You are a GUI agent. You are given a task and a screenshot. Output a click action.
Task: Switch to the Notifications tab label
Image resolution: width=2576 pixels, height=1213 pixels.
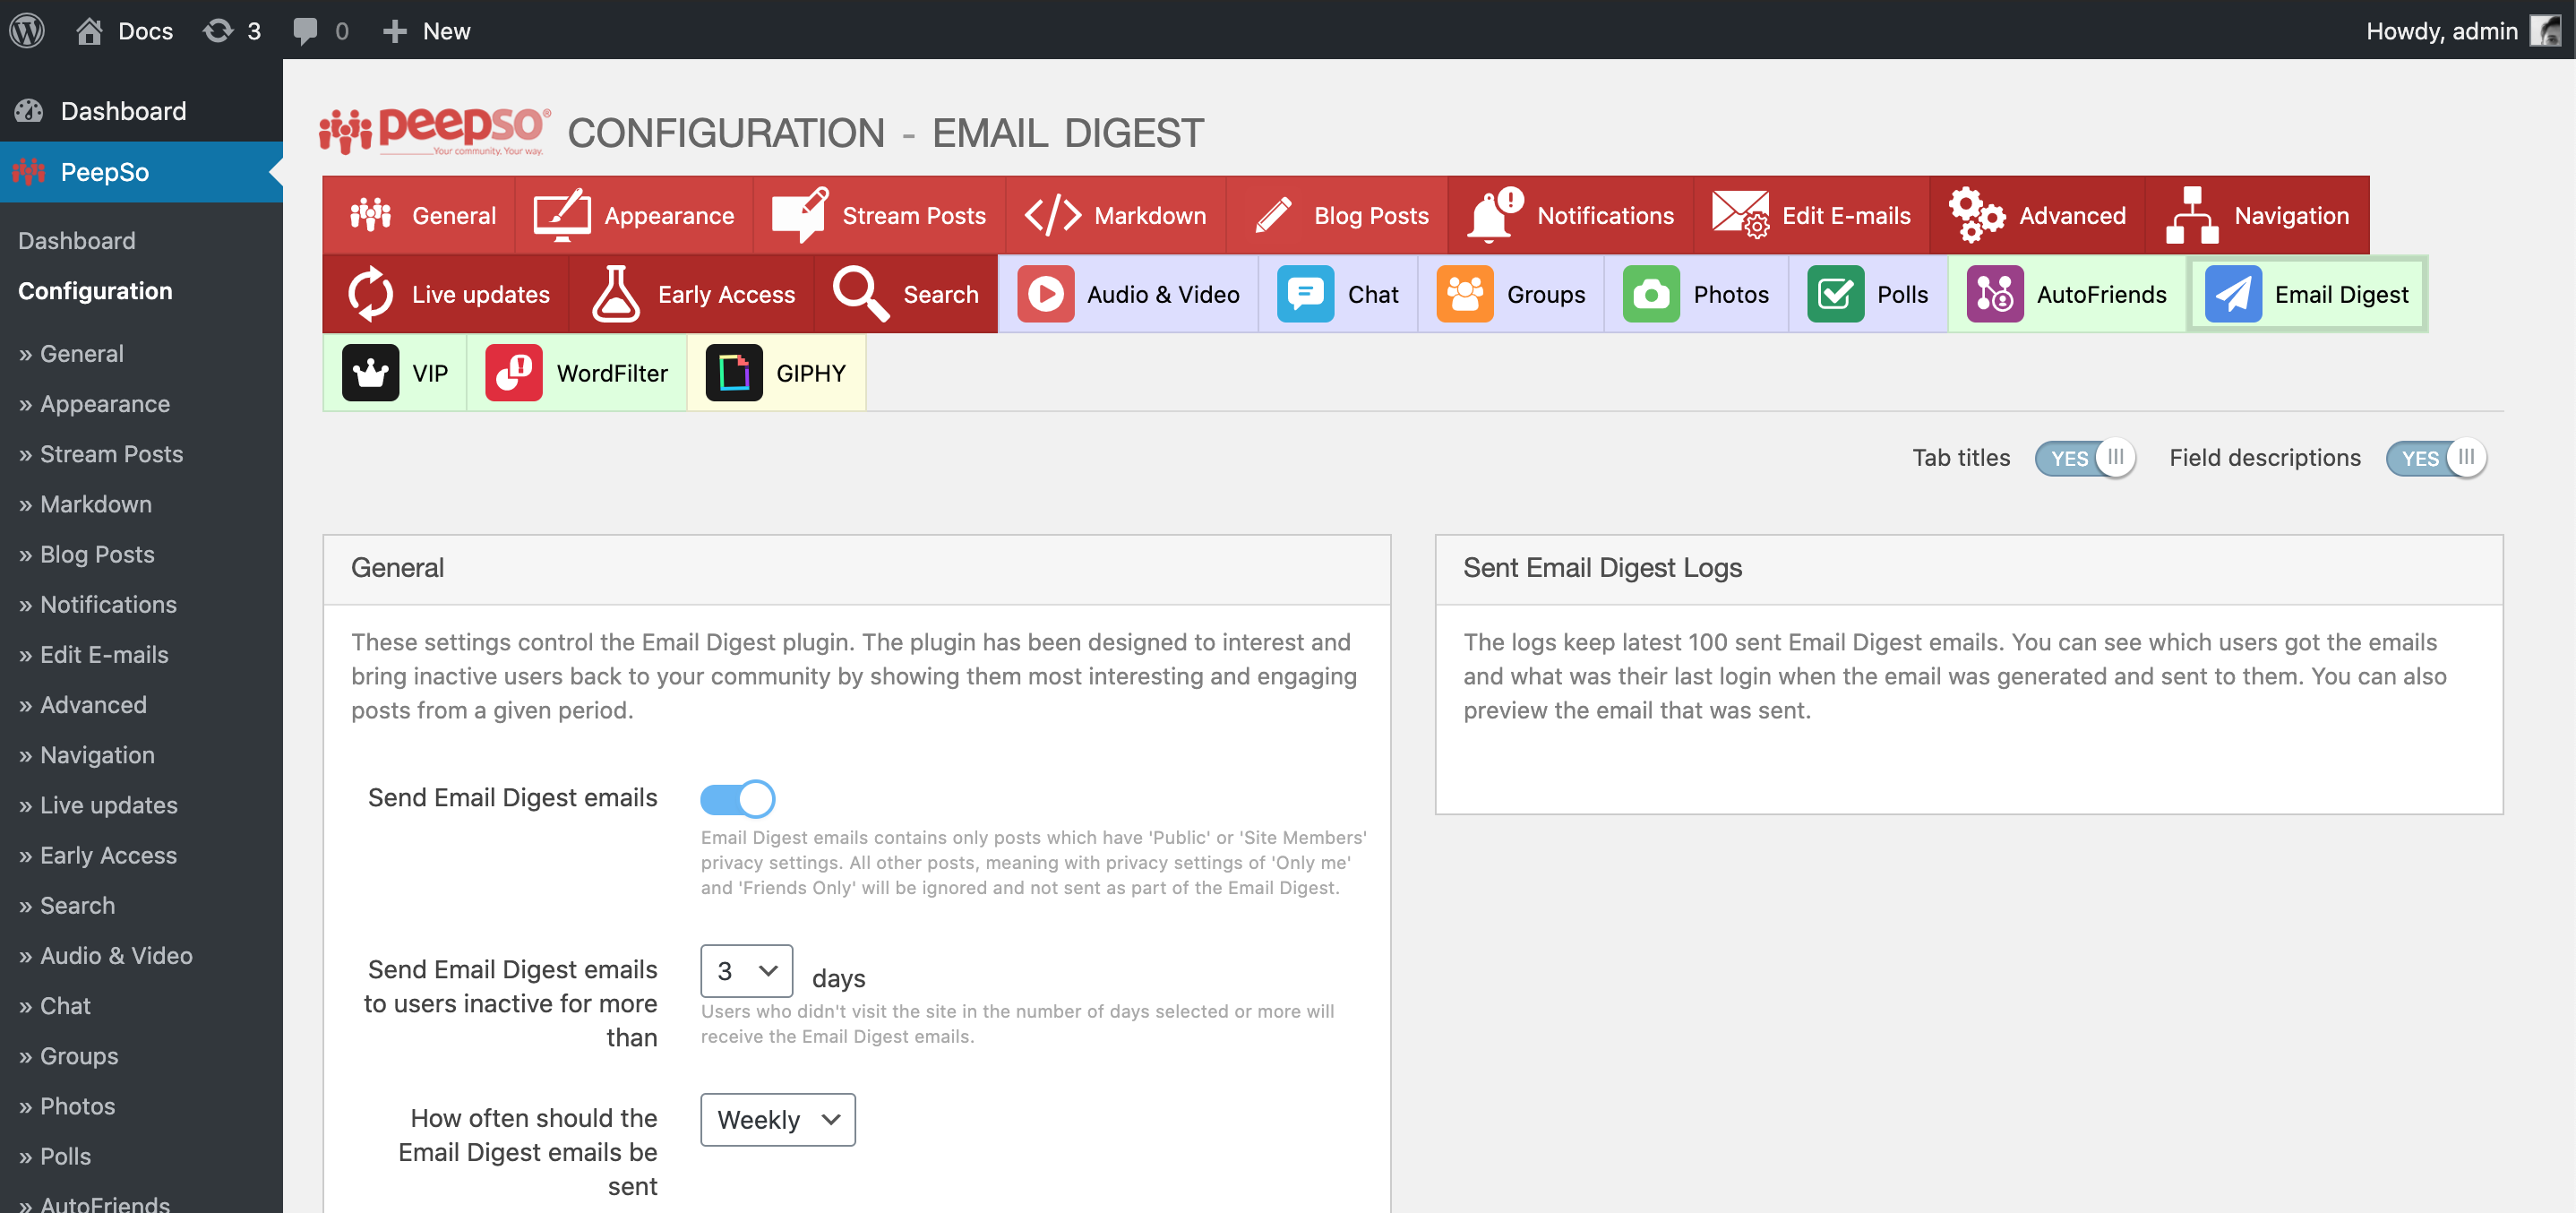tap(1605, 215)
